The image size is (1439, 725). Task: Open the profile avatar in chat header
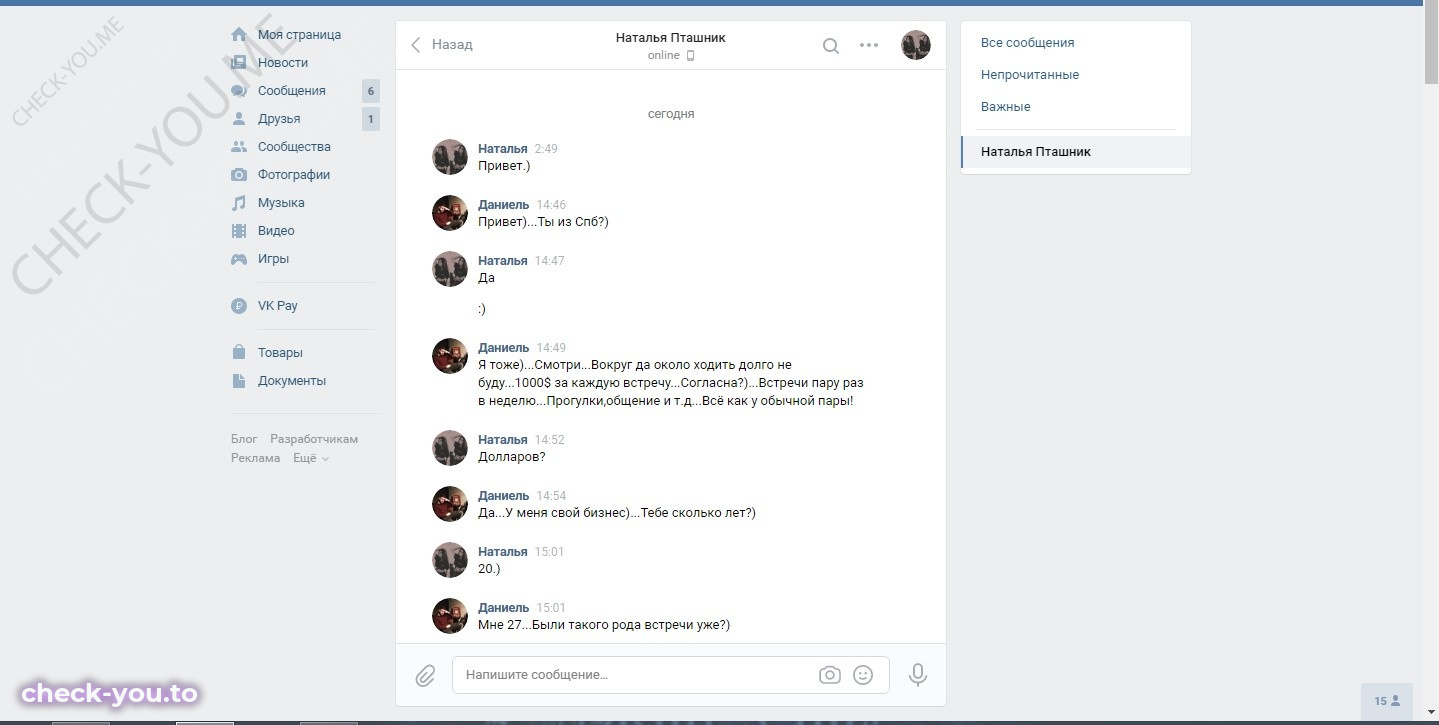tap(916, 45)
